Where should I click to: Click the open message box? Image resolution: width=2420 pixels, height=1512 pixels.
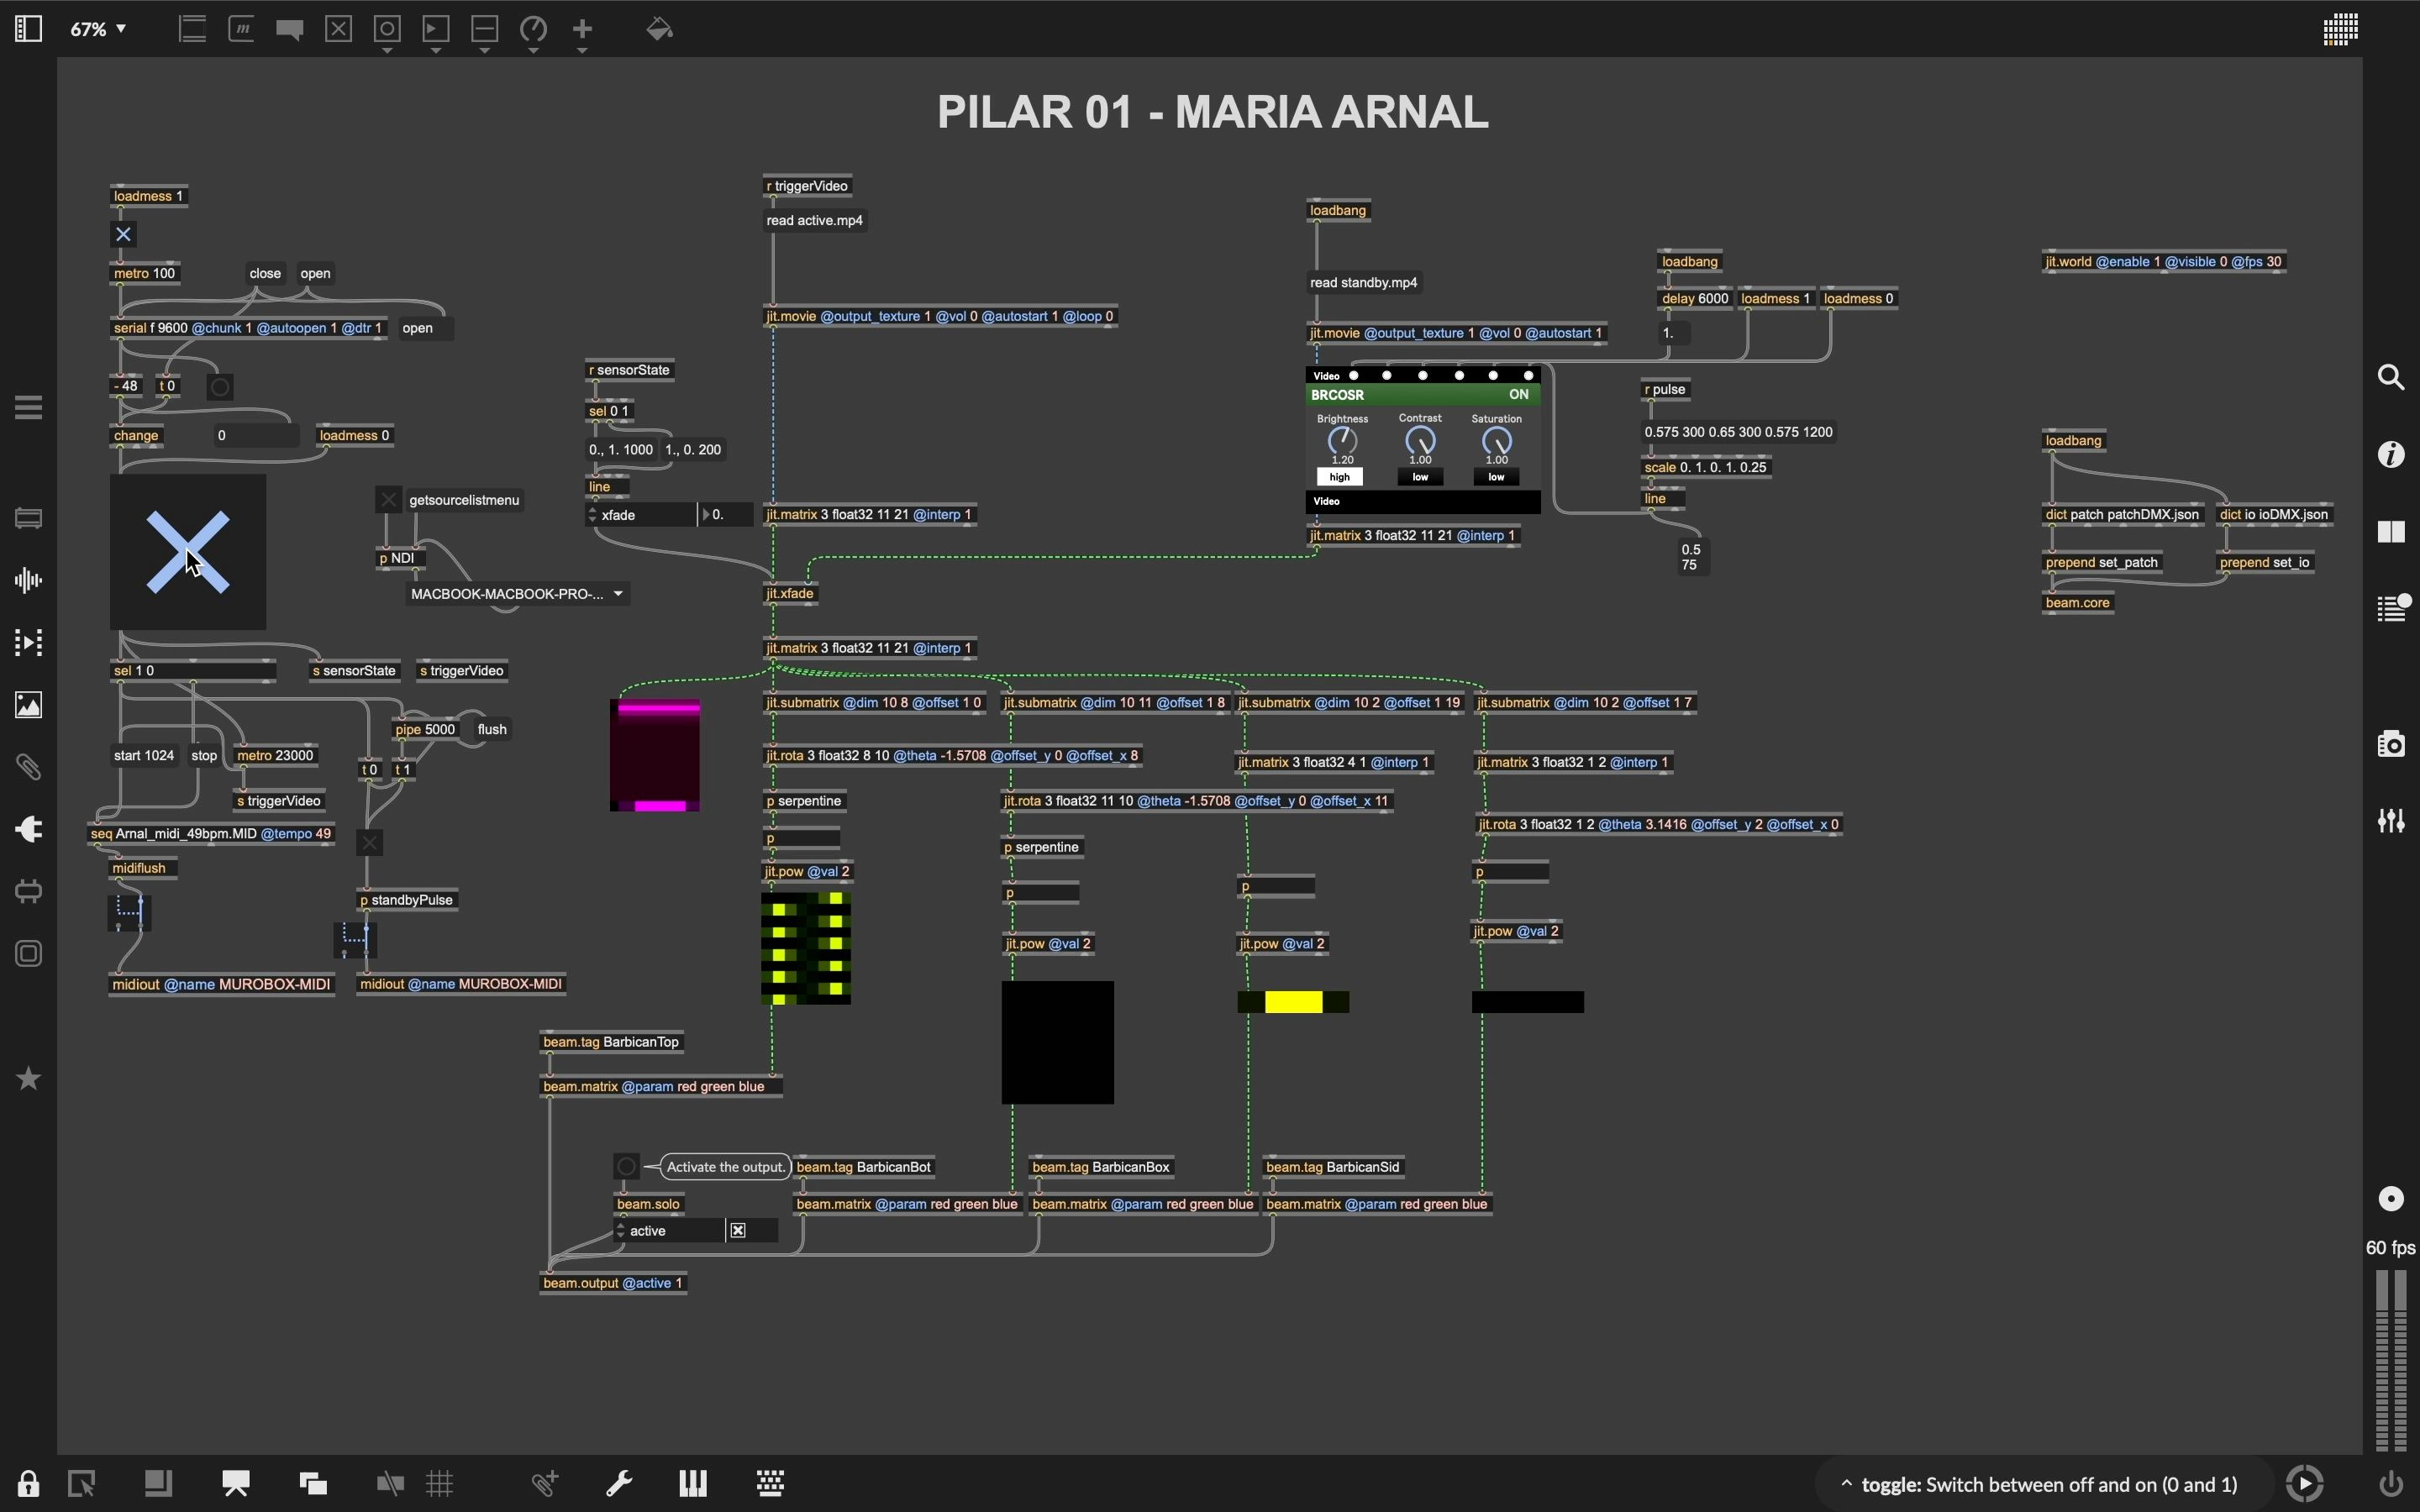(x=315, y=273)
